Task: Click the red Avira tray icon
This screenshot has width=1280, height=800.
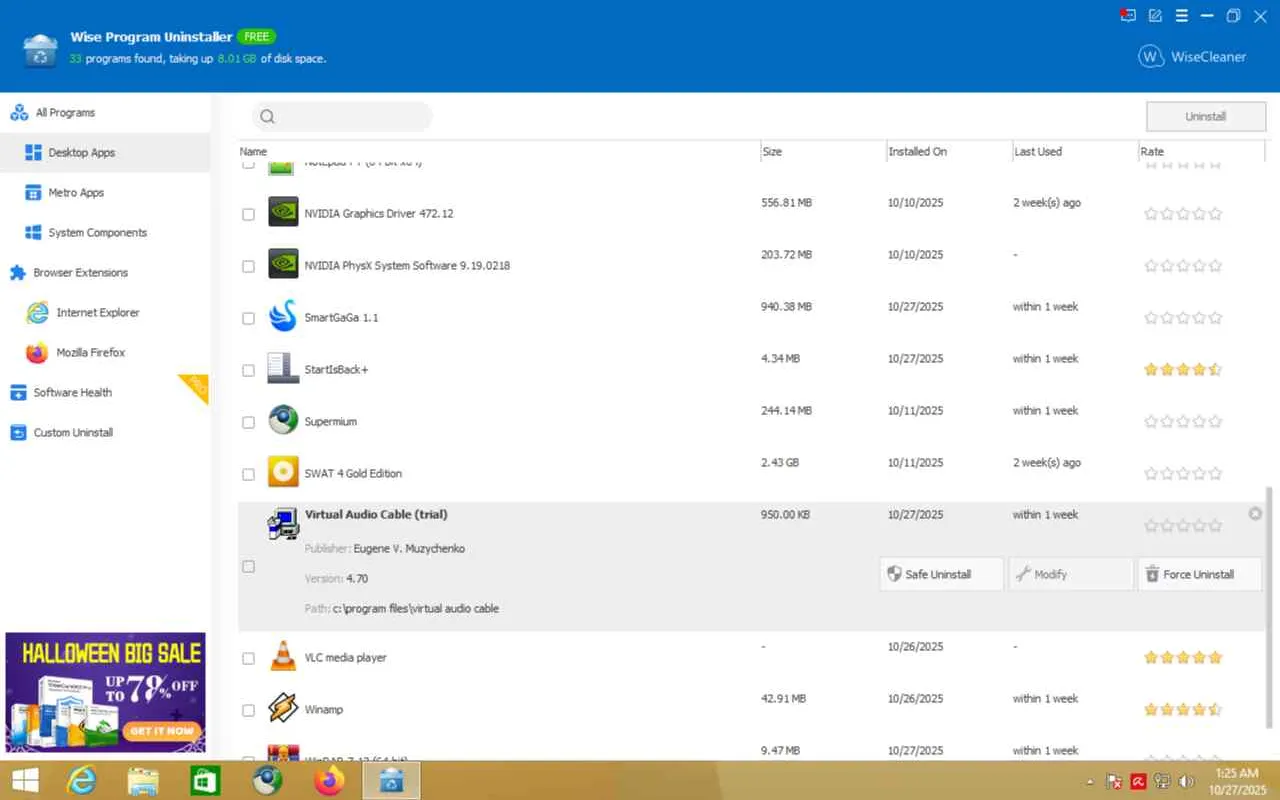Action: [1139, 782]
